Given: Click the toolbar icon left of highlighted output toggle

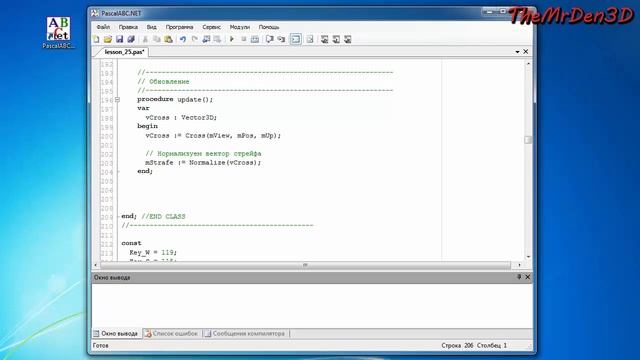Looking at the screenshot, I should (x=281, y=39).
